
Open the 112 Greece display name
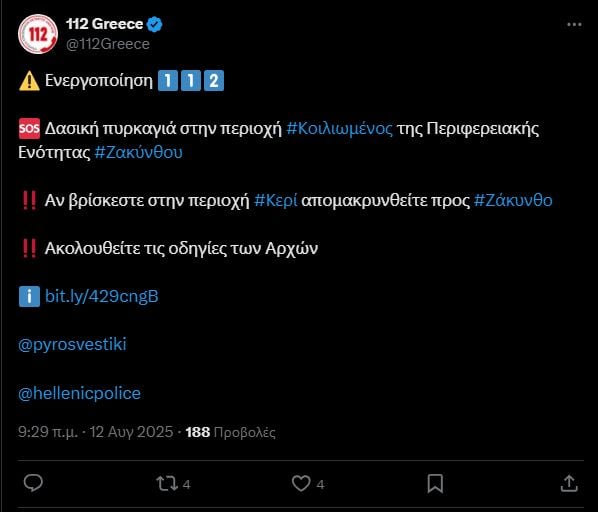[104, 24]
